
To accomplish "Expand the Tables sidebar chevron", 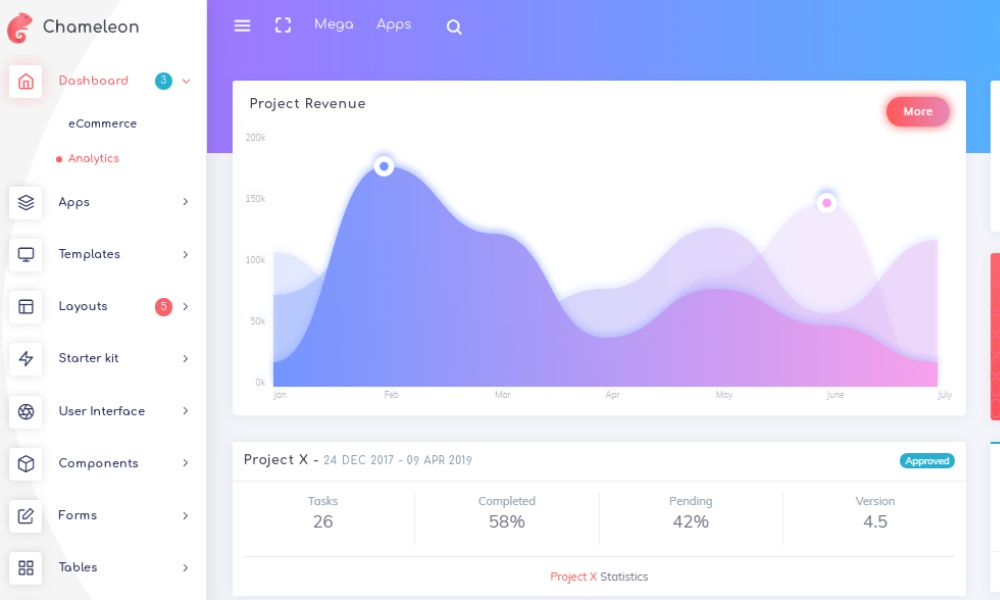I will coord(186,568).
